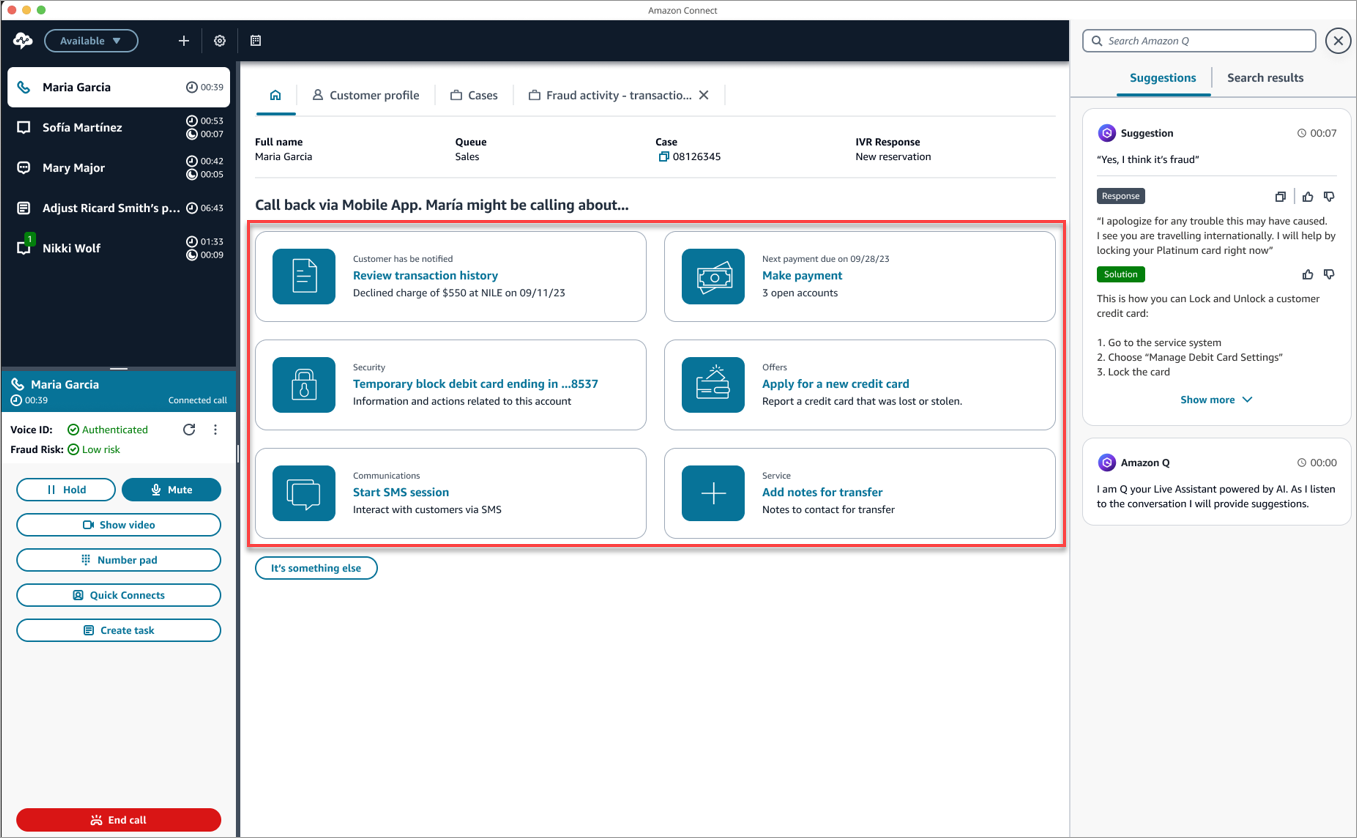Image resolution: width=1357 pixels, height=838 pixels.
Task: Switch to the Customer profile tab
Action: coord(365,95)
